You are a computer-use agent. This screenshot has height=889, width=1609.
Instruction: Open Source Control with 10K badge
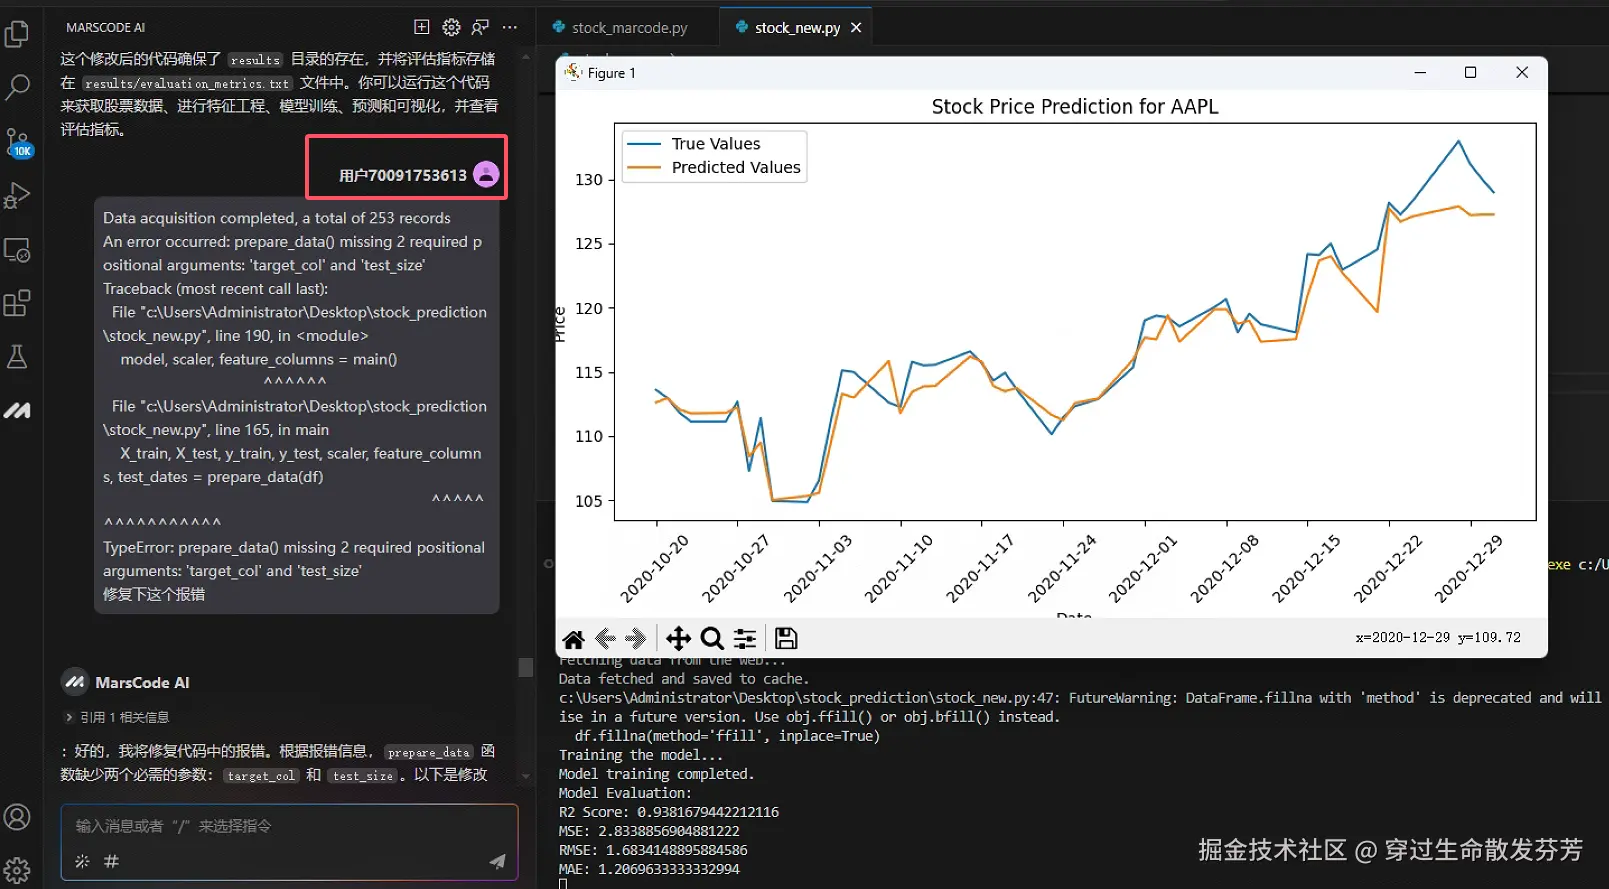17,142
